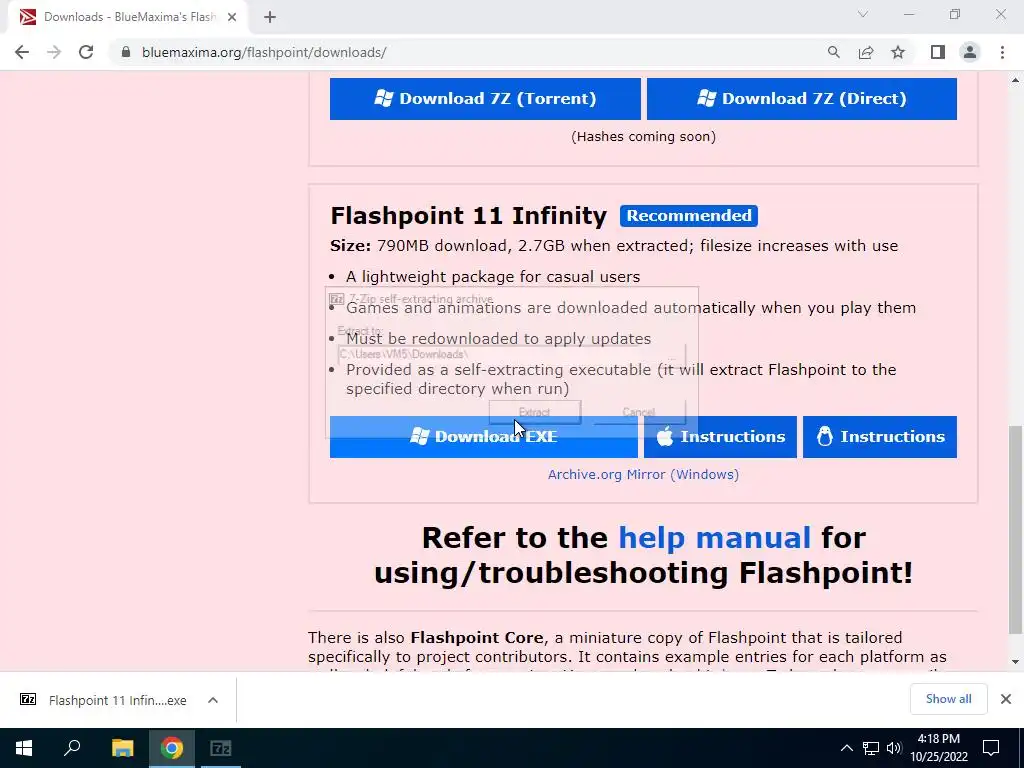1024x768 pixels.
Task: Close the downloads shelf
Action: (1006, 699)
